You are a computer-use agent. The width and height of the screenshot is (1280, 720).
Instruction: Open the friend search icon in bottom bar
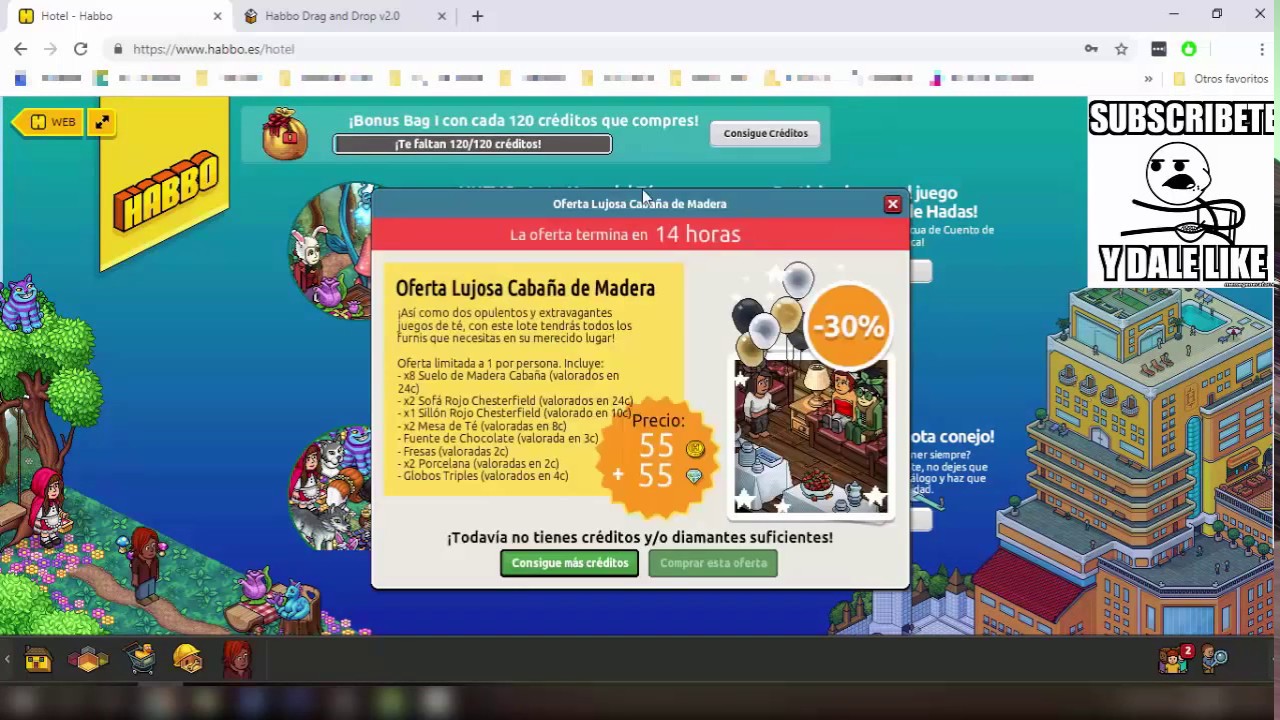(1215, 658)
